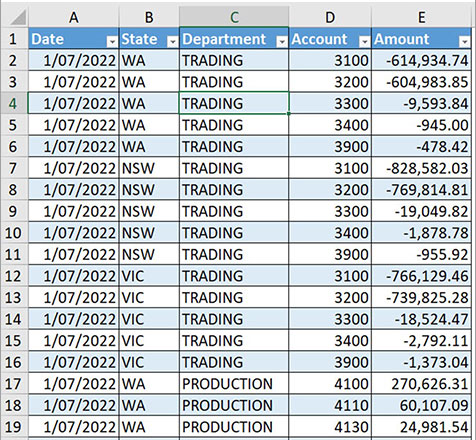This screenshot has width=476, height=440.
Task: Select the cell with -828,582.03
Action: pos(421,168)
